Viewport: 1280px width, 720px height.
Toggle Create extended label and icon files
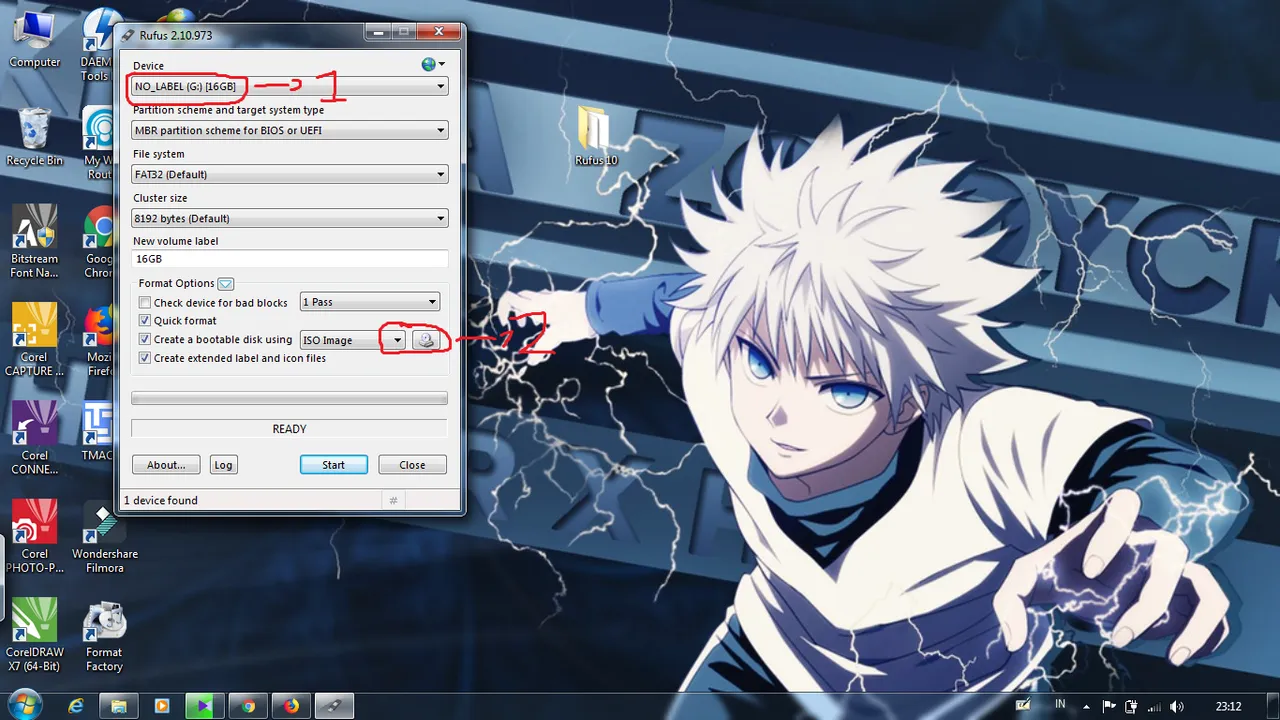[x=145, y=358]
